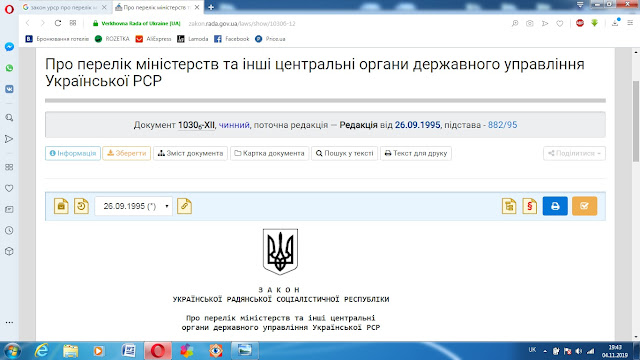Click Пошук у тексті
Screen dimensions: 640x360
(x=344, y=153)
